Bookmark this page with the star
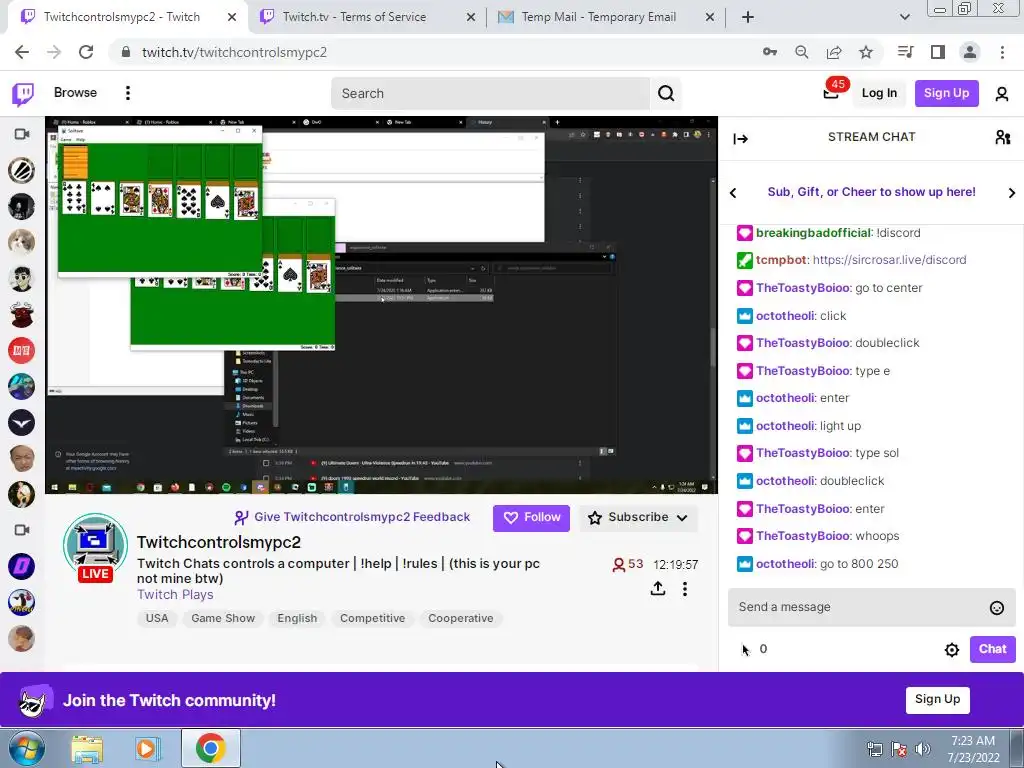 coord(866,52)
